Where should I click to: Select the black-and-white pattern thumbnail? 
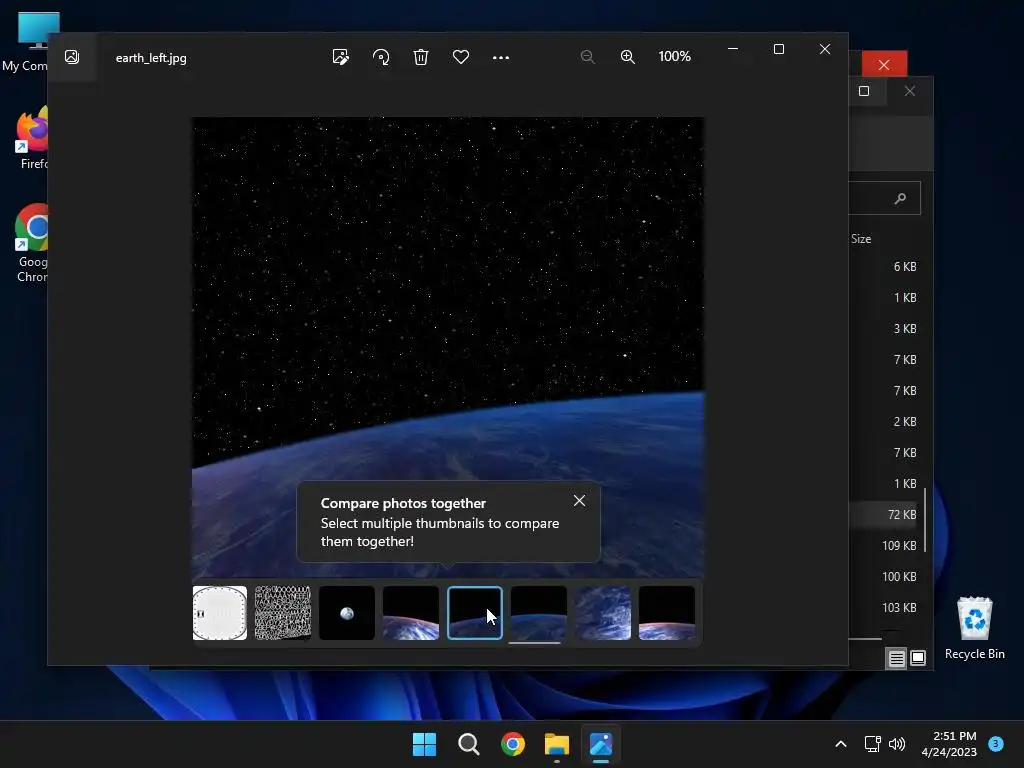click(283, 613)
